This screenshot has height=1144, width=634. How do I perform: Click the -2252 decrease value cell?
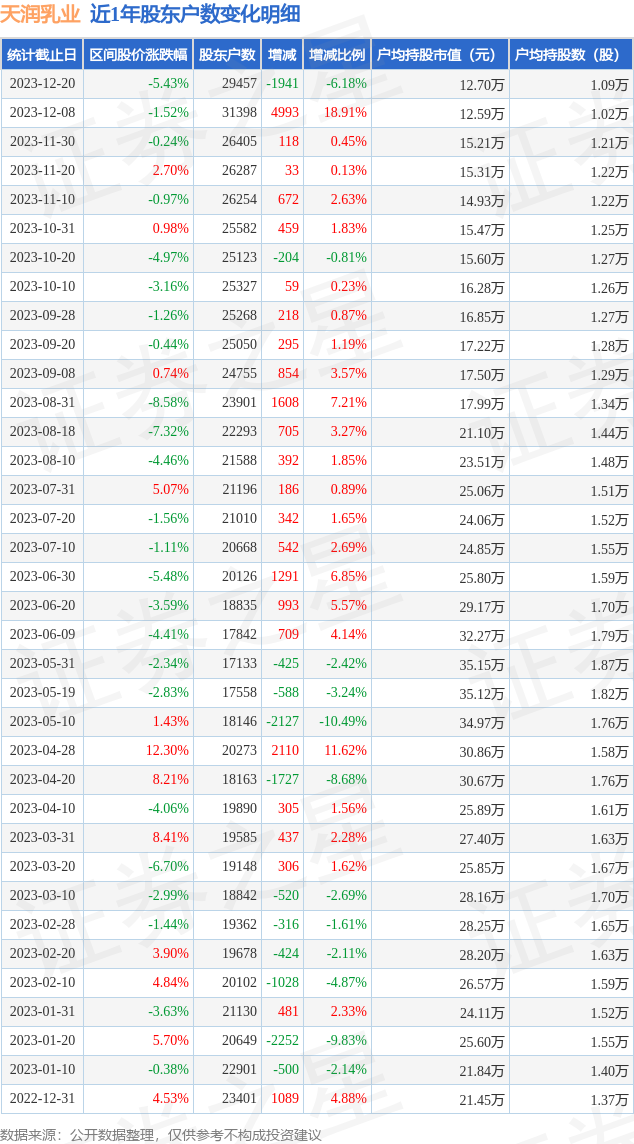(282, 1041)
